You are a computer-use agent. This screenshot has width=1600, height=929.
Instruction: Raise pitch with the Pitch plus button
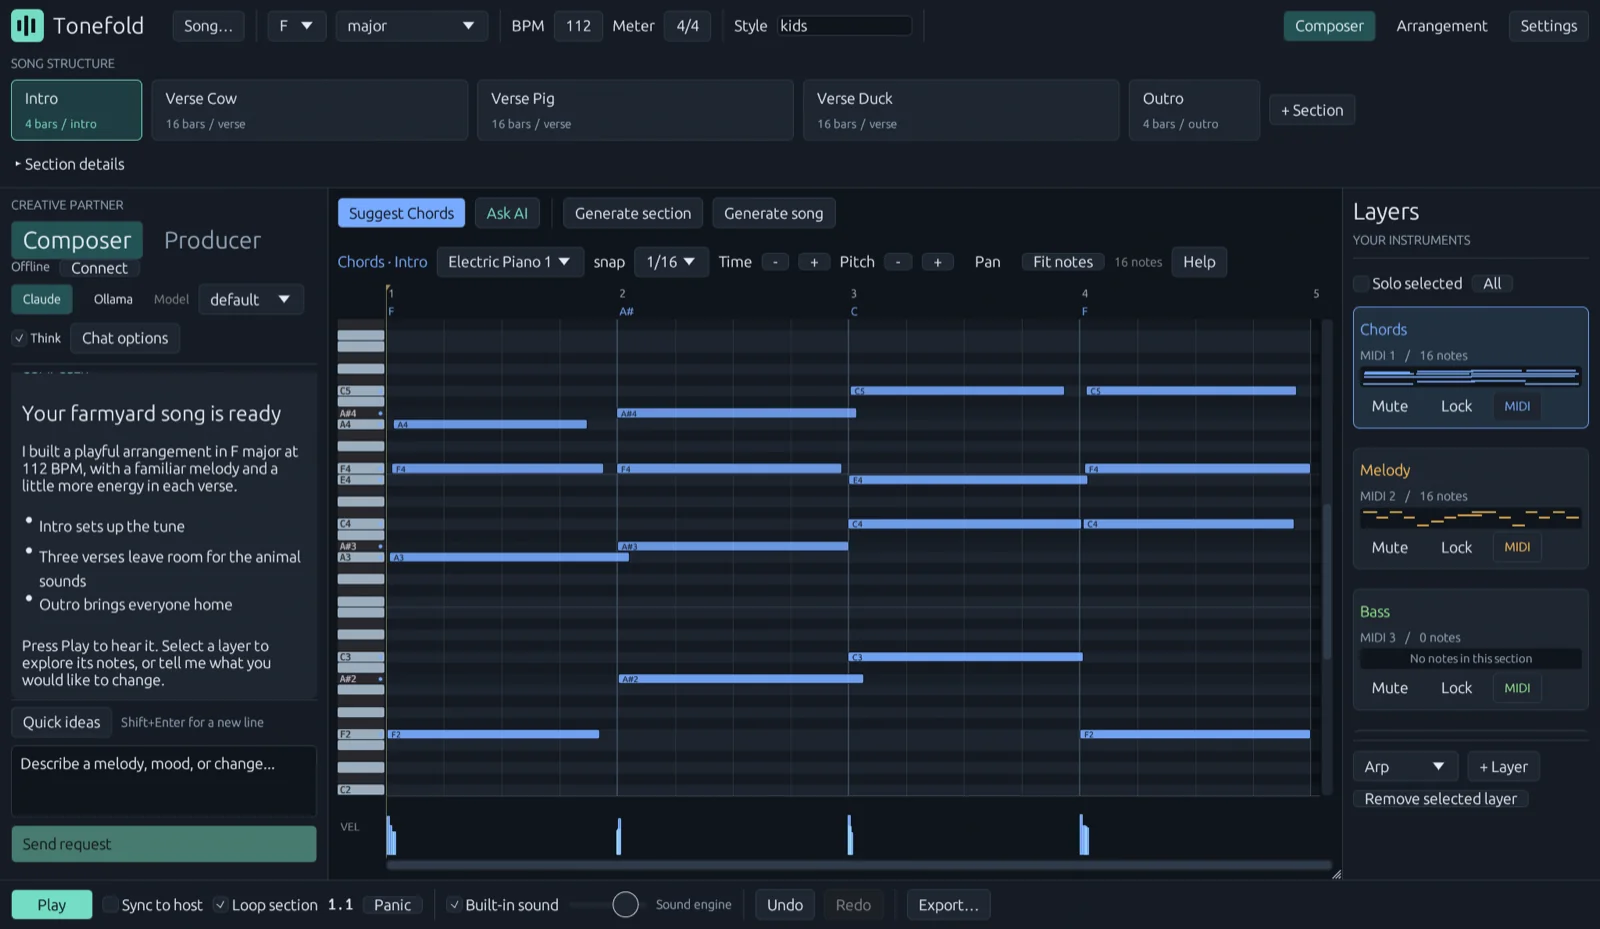point(937,262)
